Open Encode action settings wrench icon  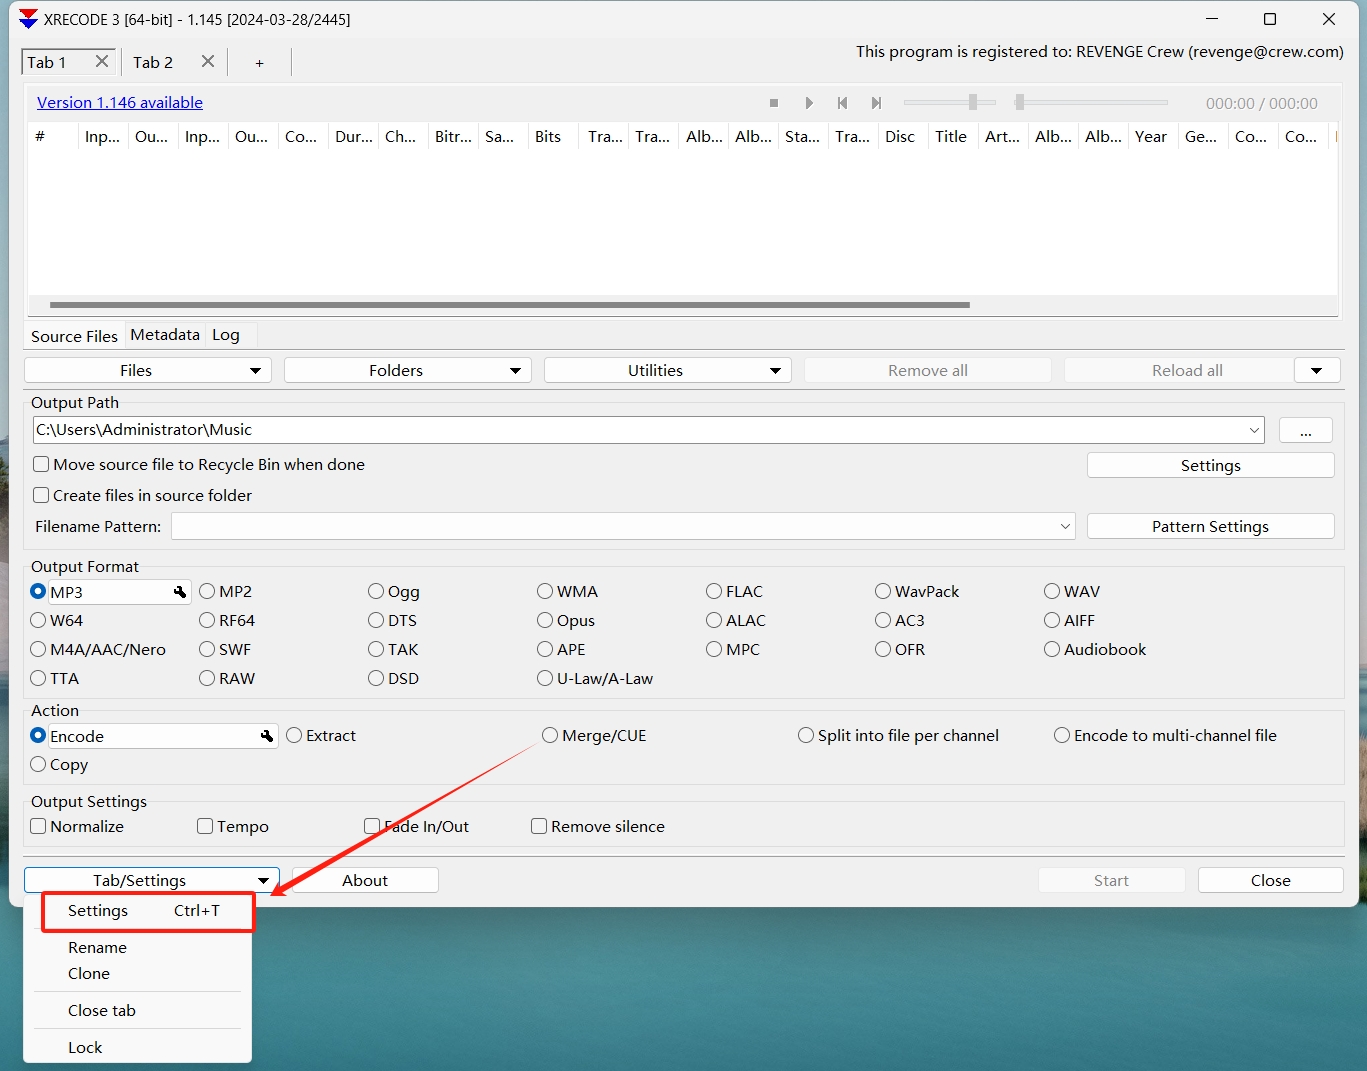pyautogui.click(x=267, y=736)
